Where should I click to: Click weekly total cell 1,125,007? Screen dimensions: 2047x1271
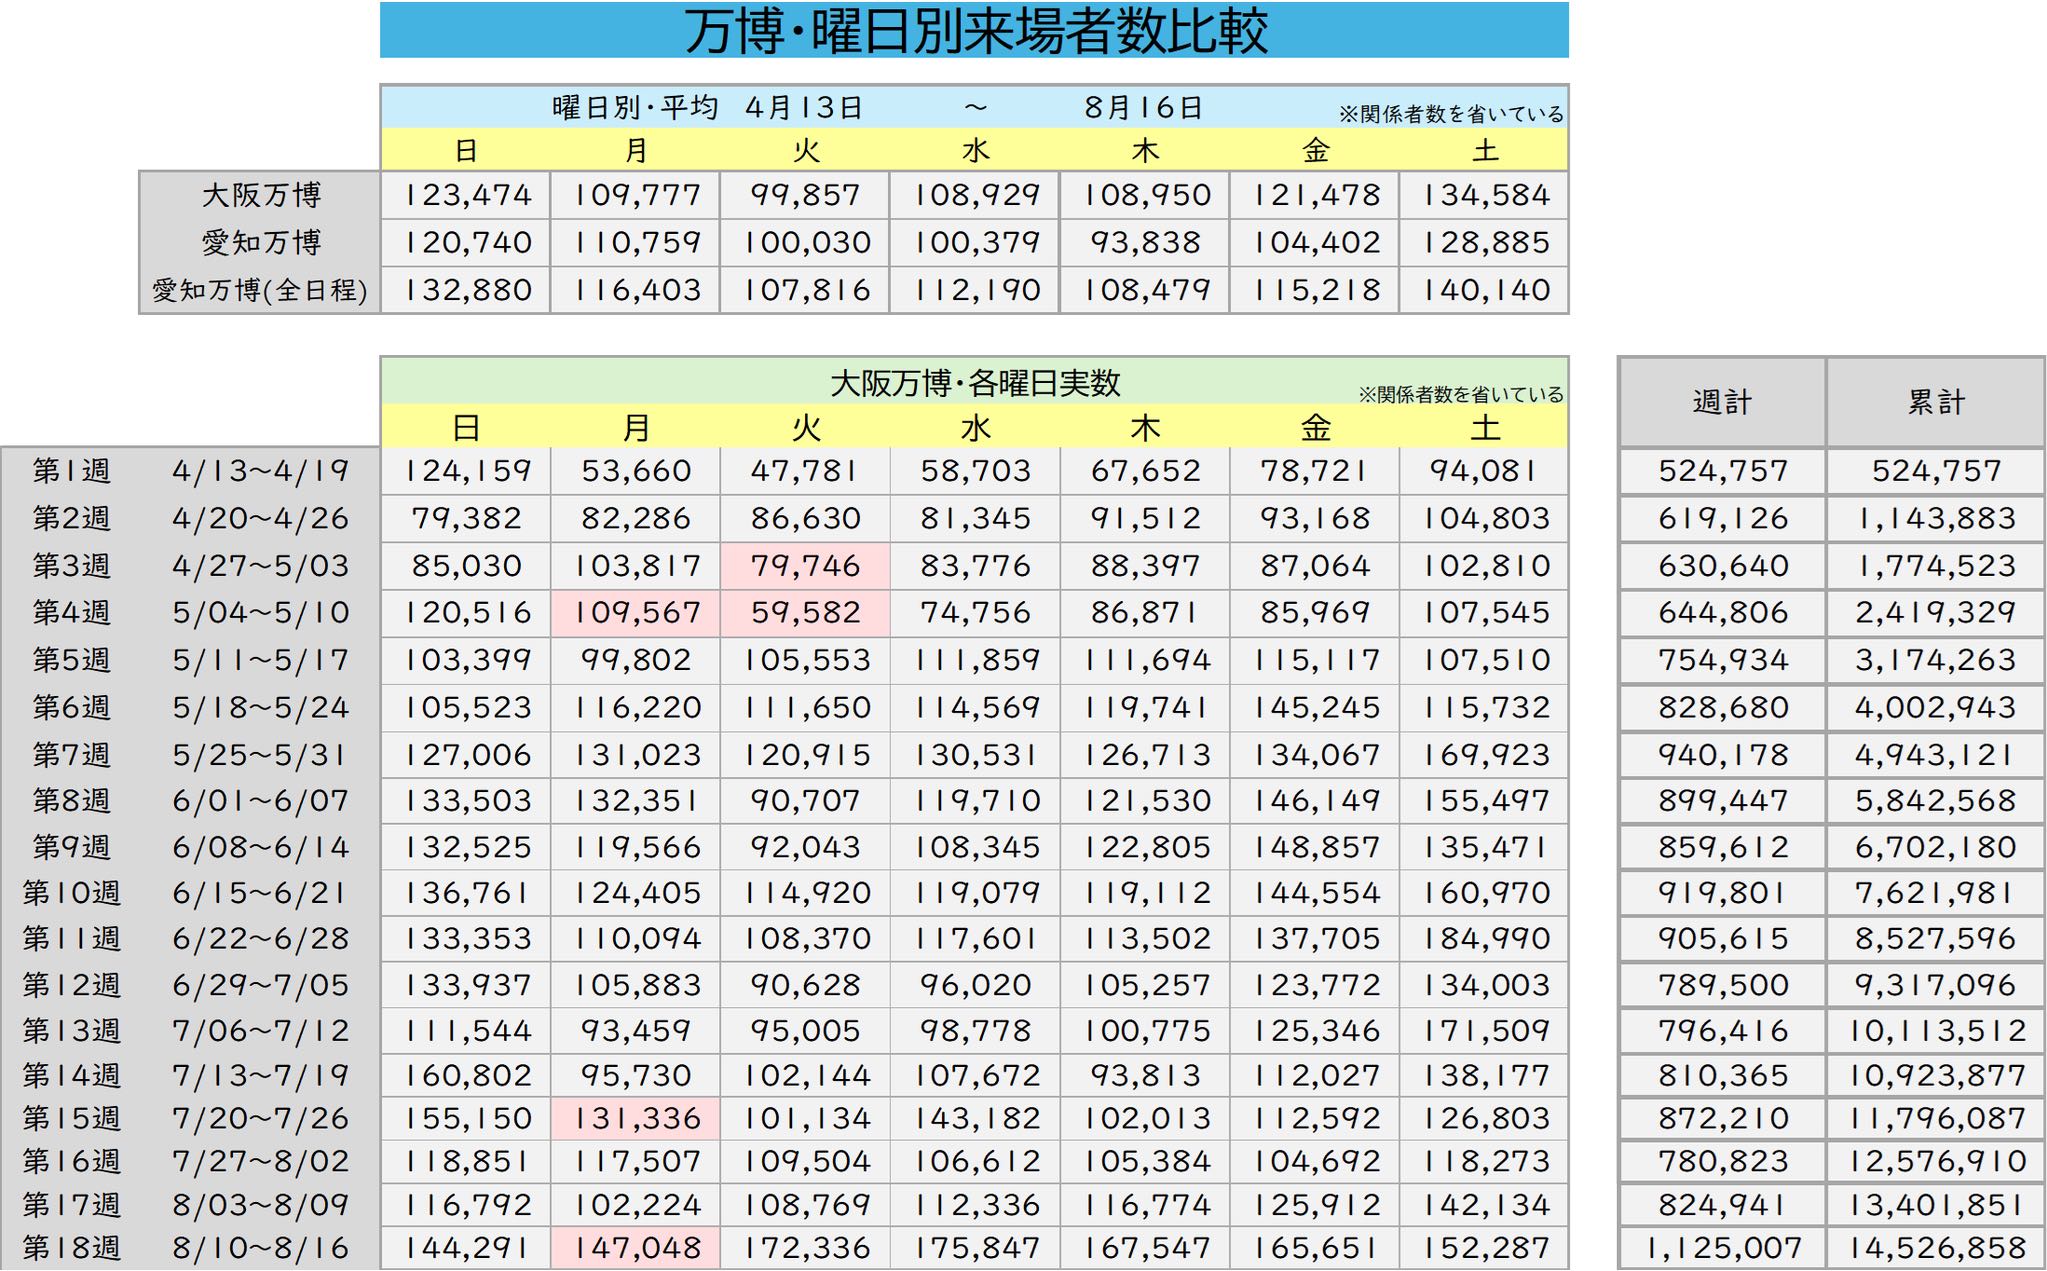pos(1722,1248)
